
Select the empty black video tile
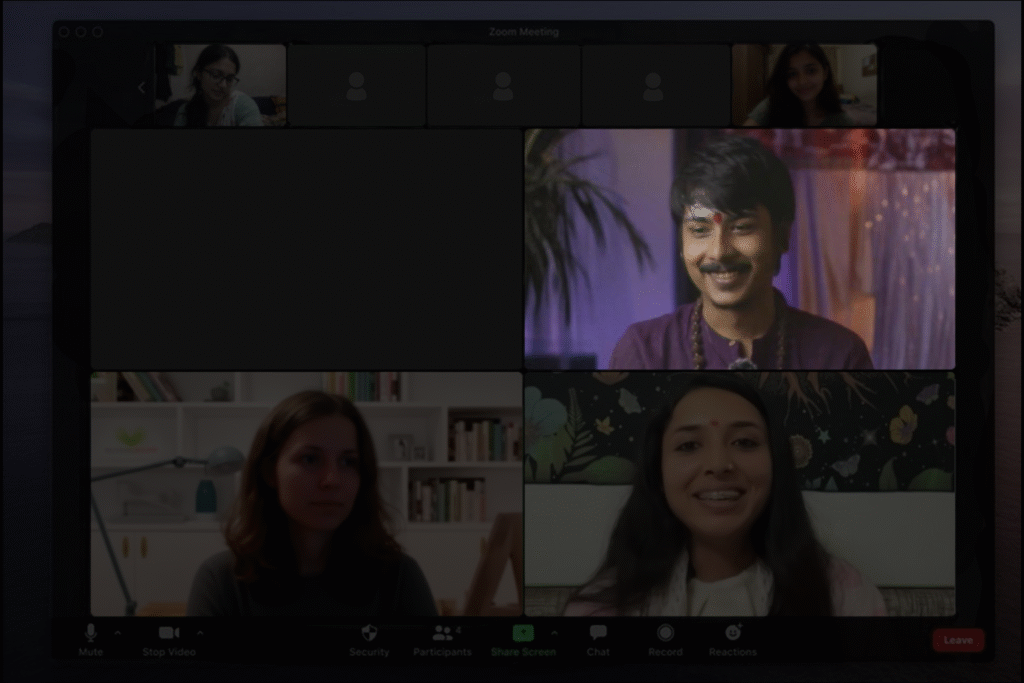306,249
